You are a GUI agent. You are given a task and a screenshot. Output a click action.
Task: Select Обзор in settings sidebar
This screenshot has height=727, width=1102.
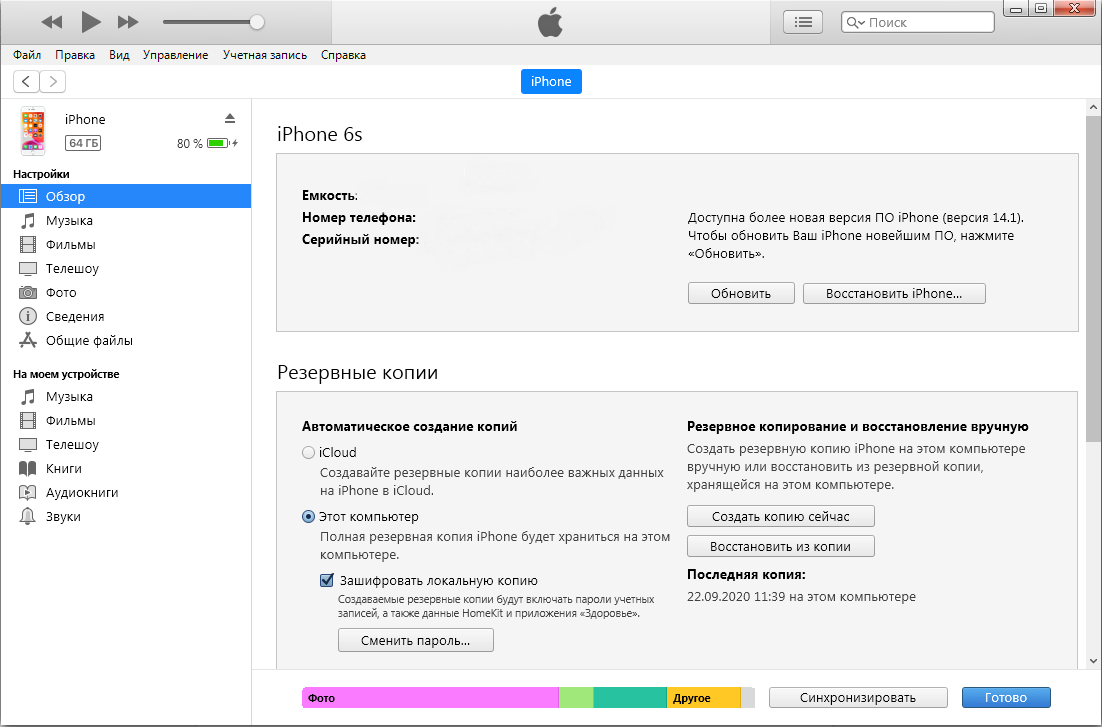[126, 196]
